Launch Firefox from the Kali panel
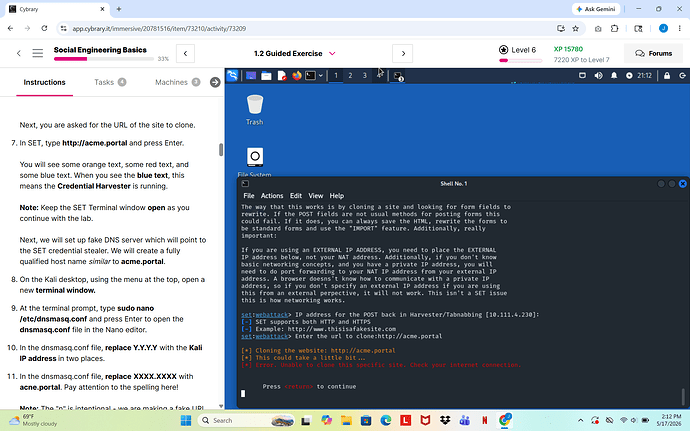The width and height of the screenshot is (690, 431). point(297,76)
